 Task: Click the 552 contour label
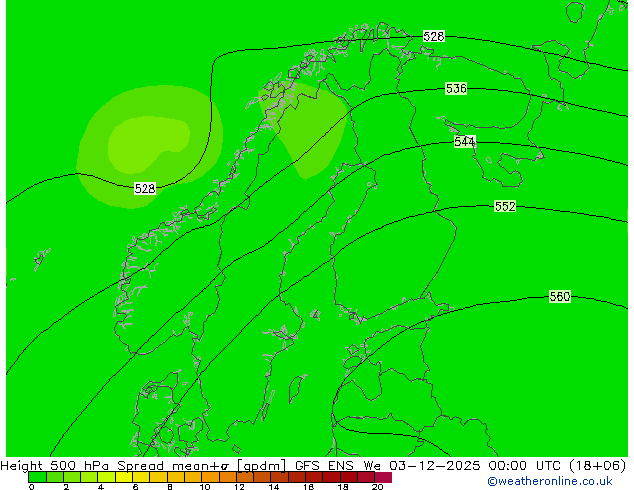(x=505, y=206)
